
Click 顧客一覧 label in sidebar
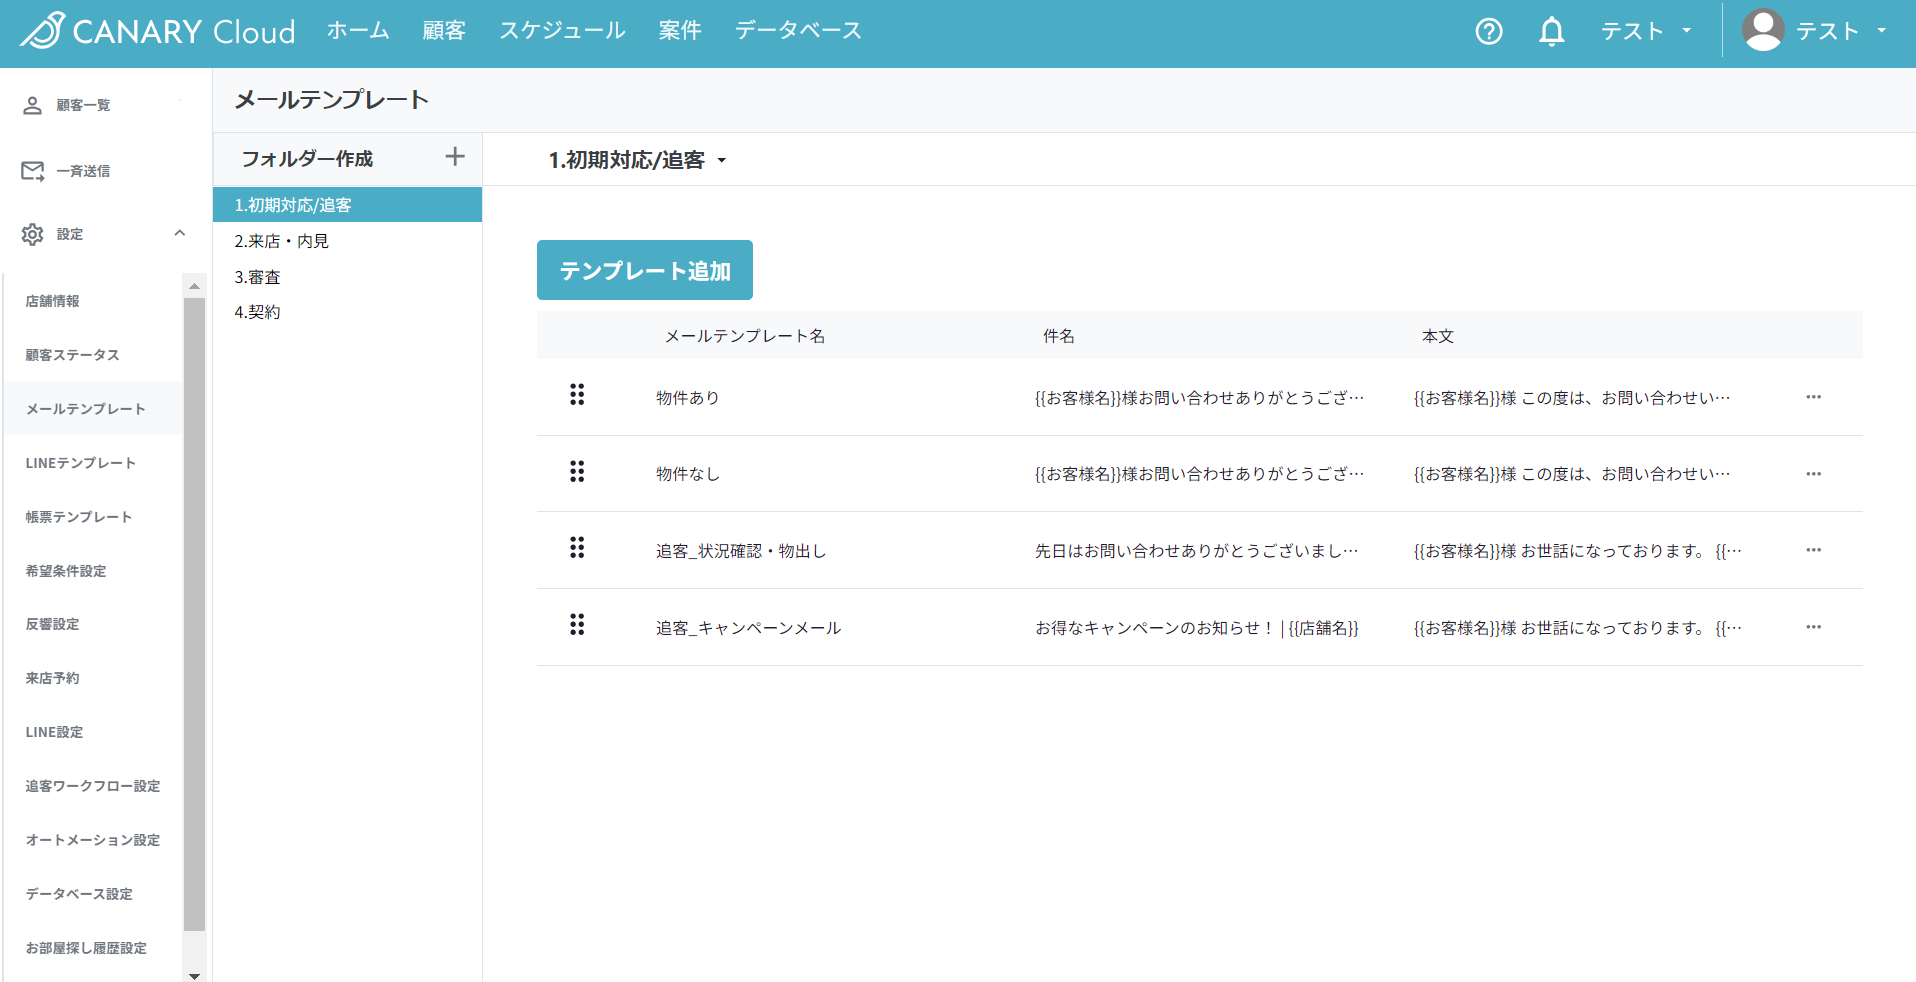click(83, 105)
